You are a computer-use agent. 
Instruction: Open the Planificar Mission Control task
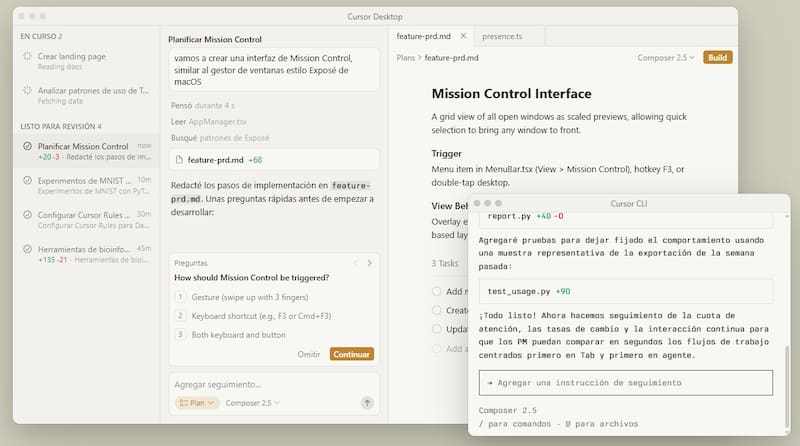tap(87, 151)
